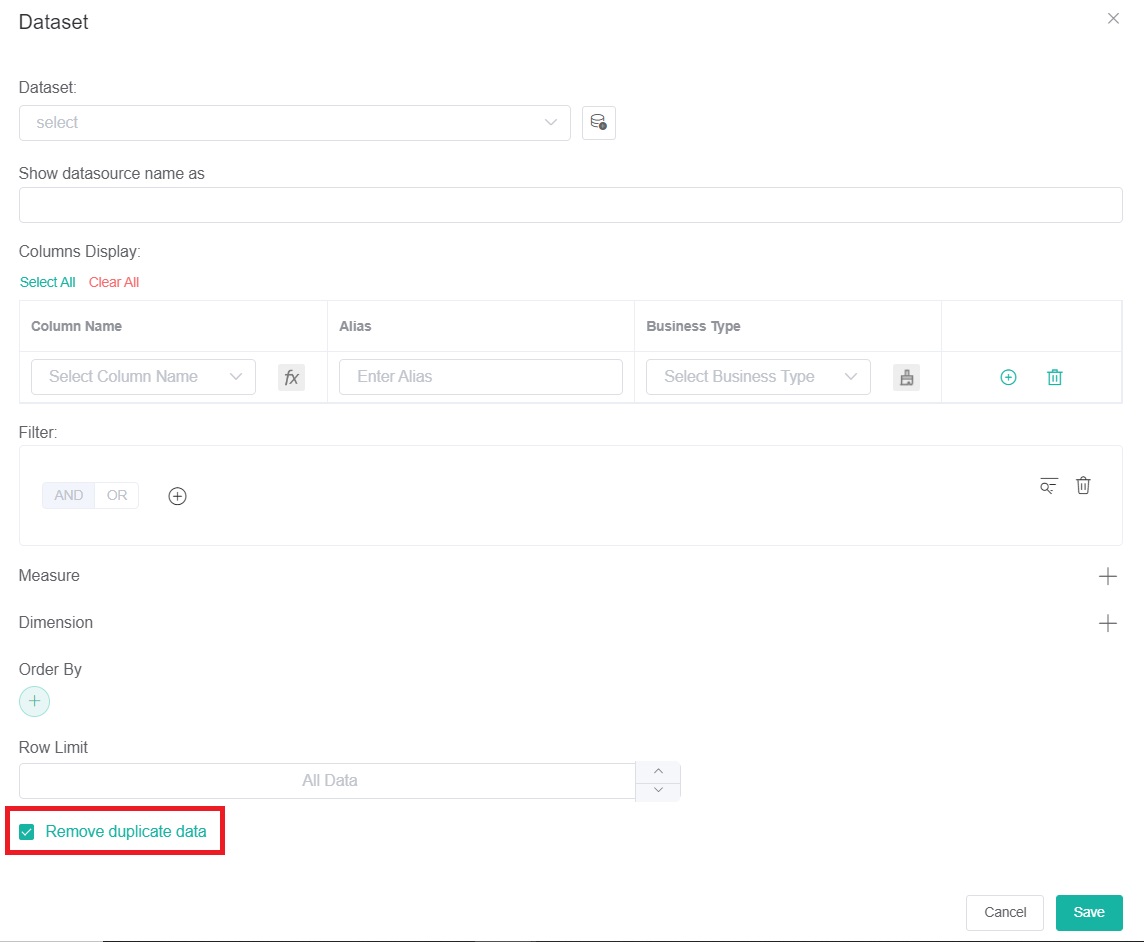The image size is (1144, 942).
Task: Delete the column row using trash icon
Action: click(x=1054, y=377)
